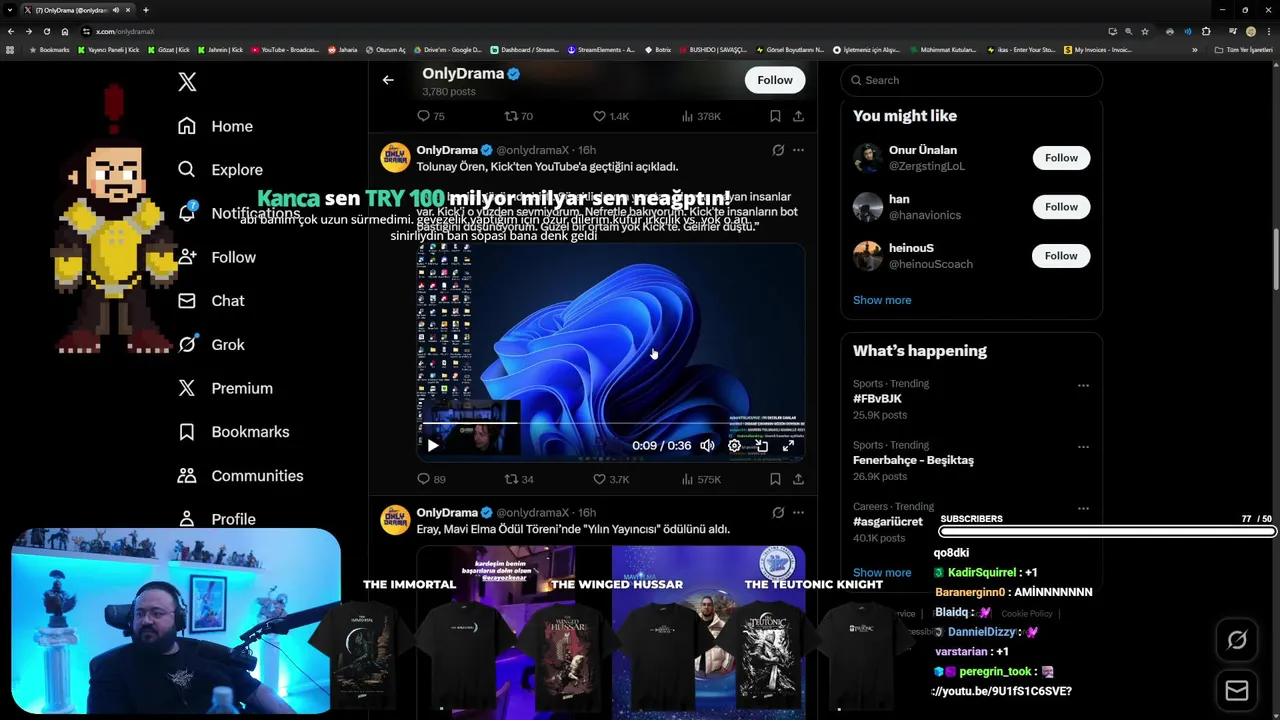Reply to the post with 75 comments
Image resolution: width=1280 pixels, height=720 pixels.
431,116
